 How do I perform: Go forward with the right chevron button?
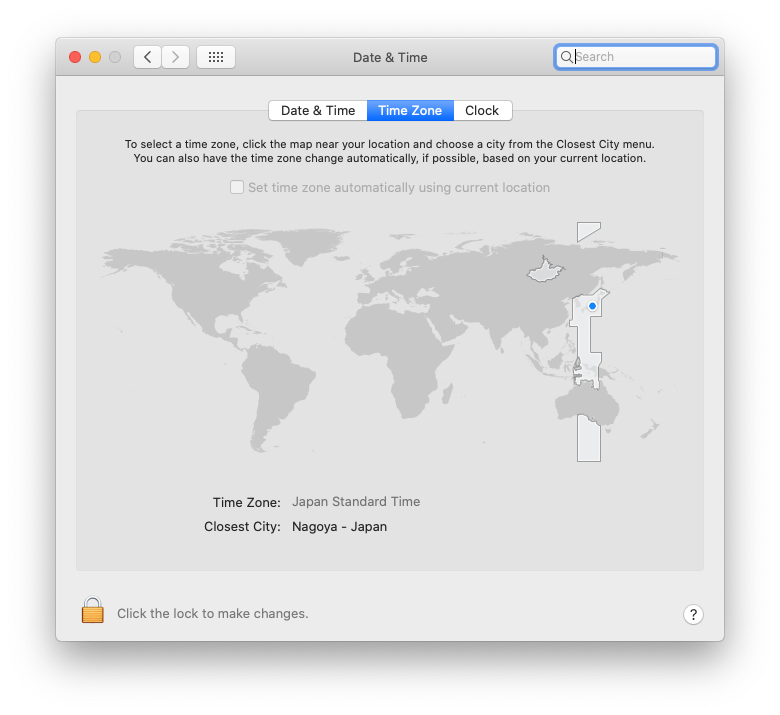tap(175, 57)
